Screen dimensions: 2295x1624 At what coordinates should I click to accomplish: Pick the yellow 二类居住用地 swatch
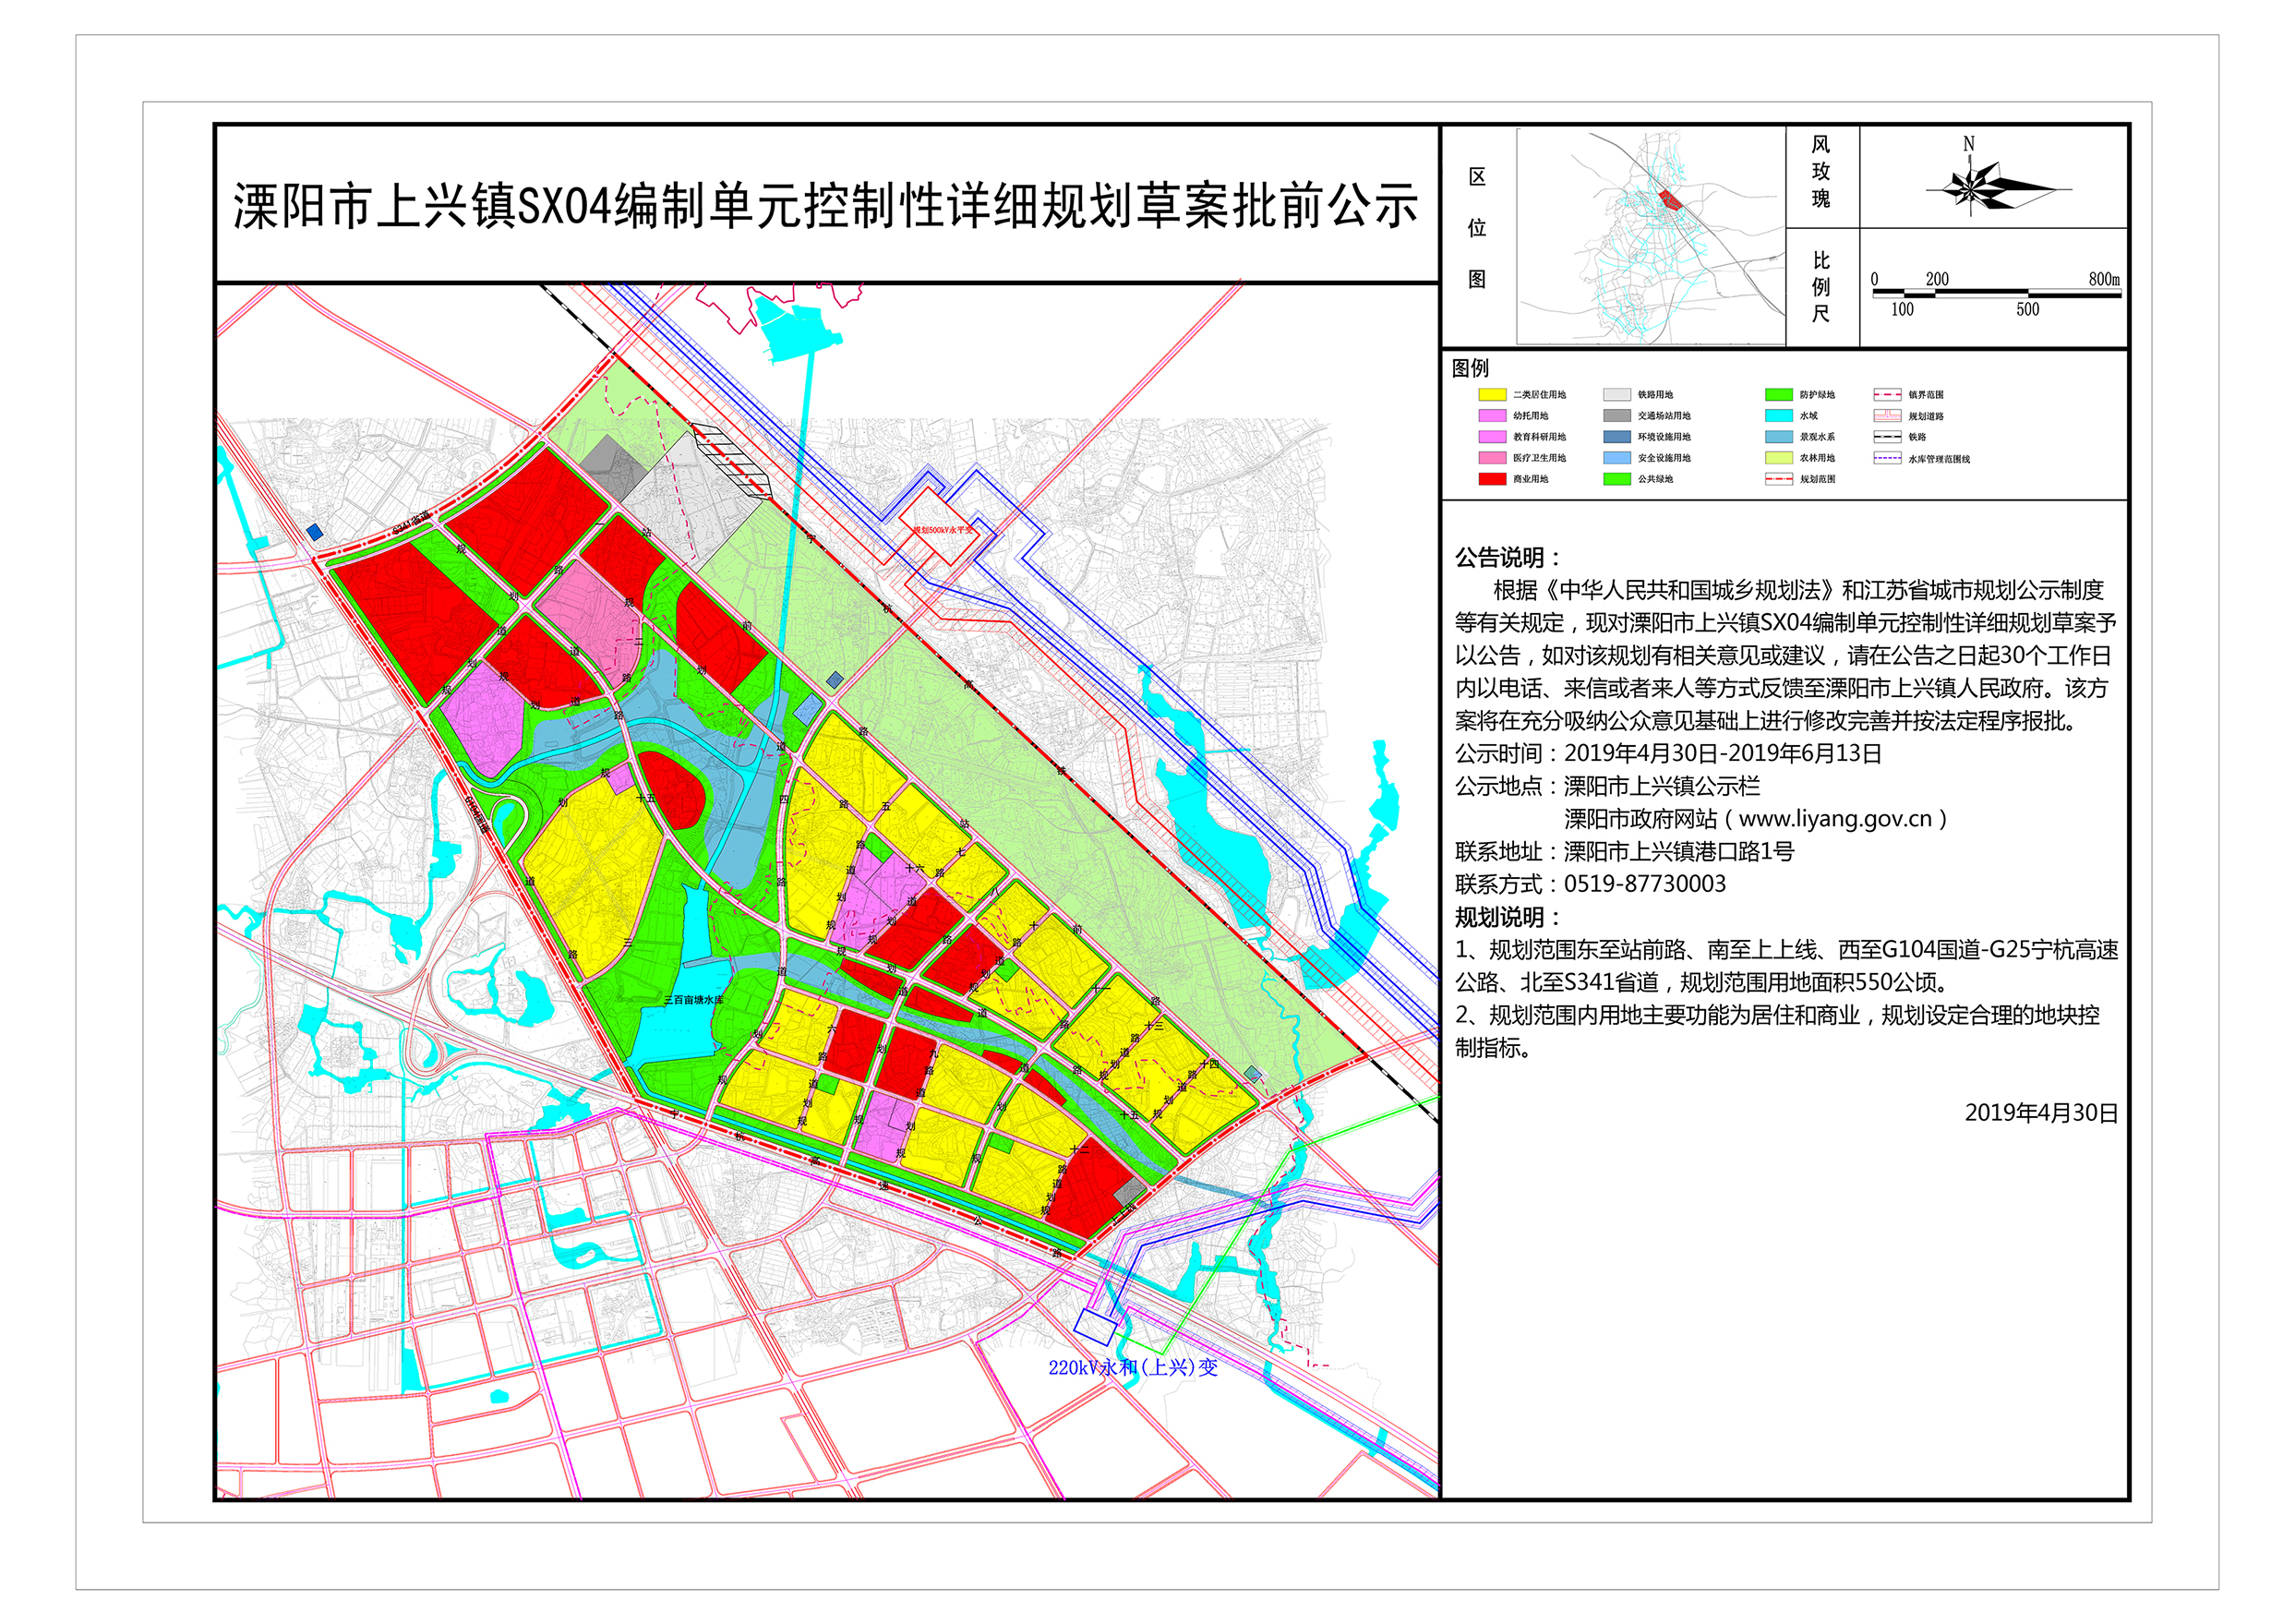1492,395
